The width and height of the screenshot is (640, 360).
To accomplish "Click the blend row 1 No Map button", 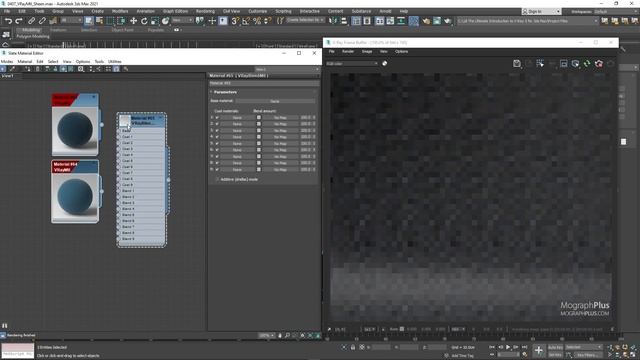I will click(280, 118).
